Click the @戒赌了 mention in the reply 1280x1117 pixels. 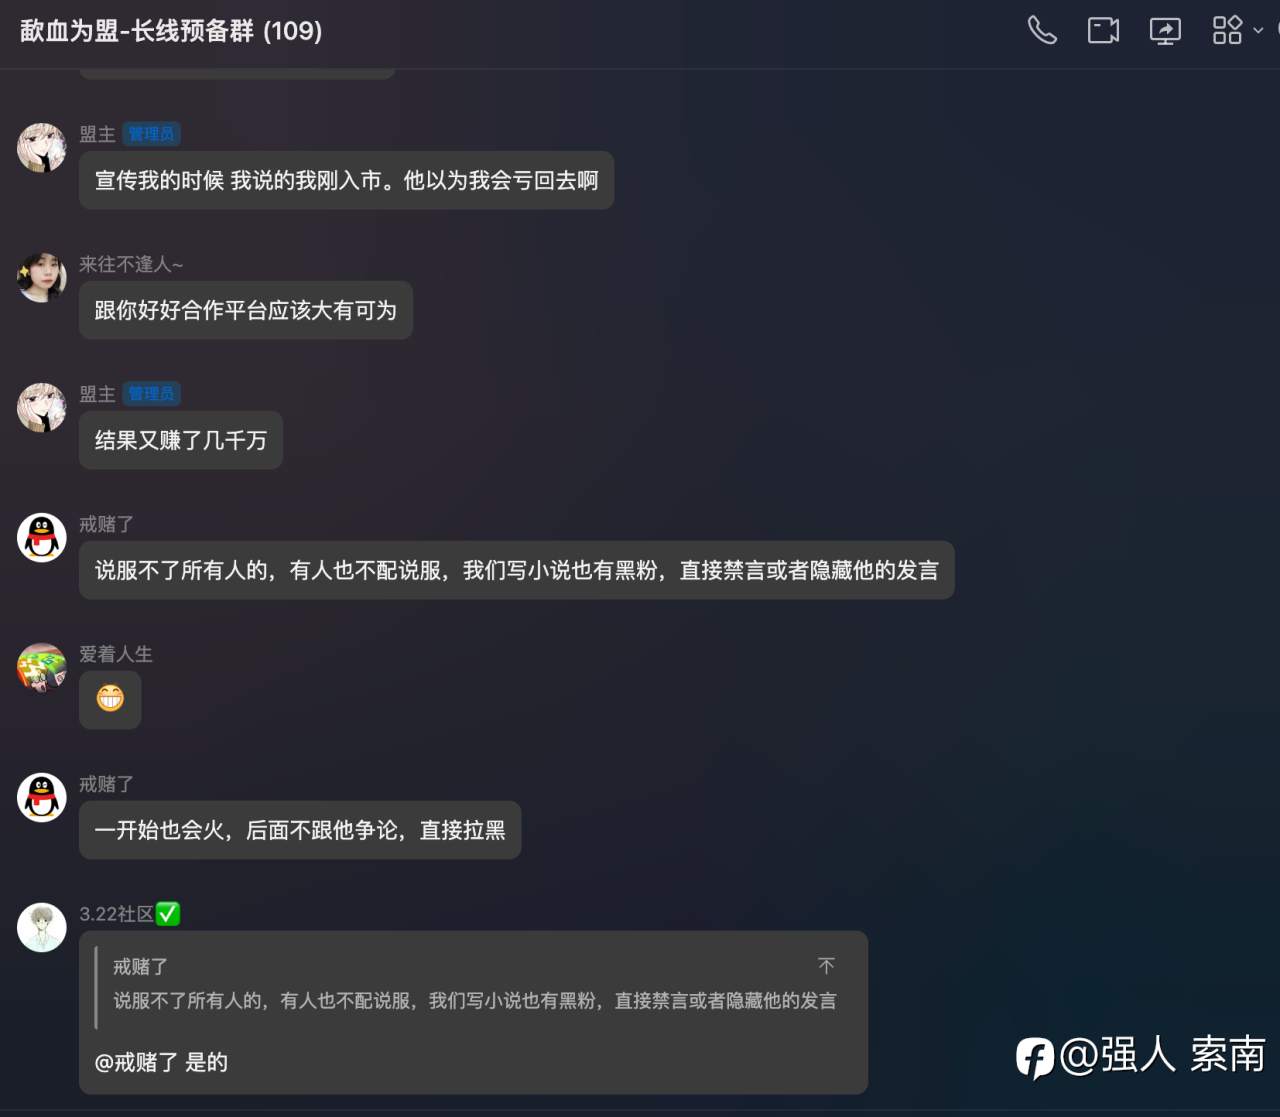click(x=136, y=1062)
